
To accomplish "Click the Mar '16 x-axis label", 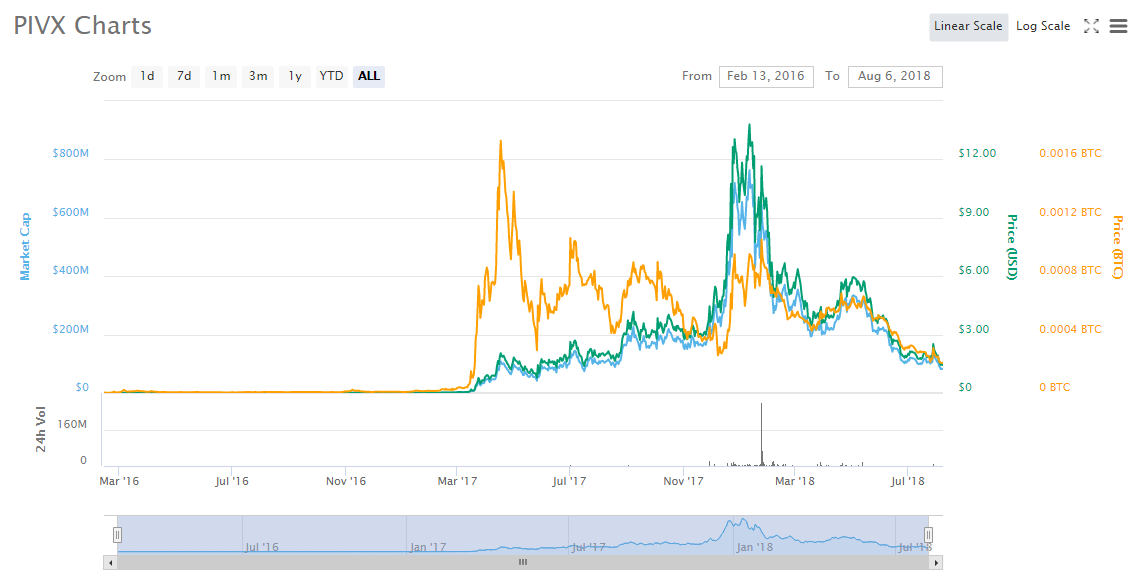I will coord(119,481).
